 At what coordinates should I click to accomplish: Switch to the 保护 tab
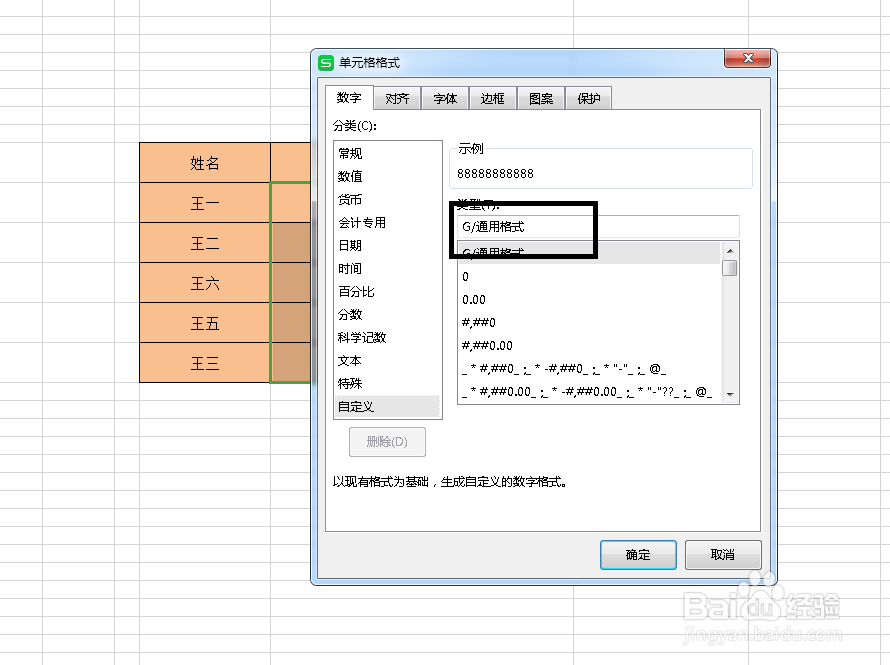588,97
